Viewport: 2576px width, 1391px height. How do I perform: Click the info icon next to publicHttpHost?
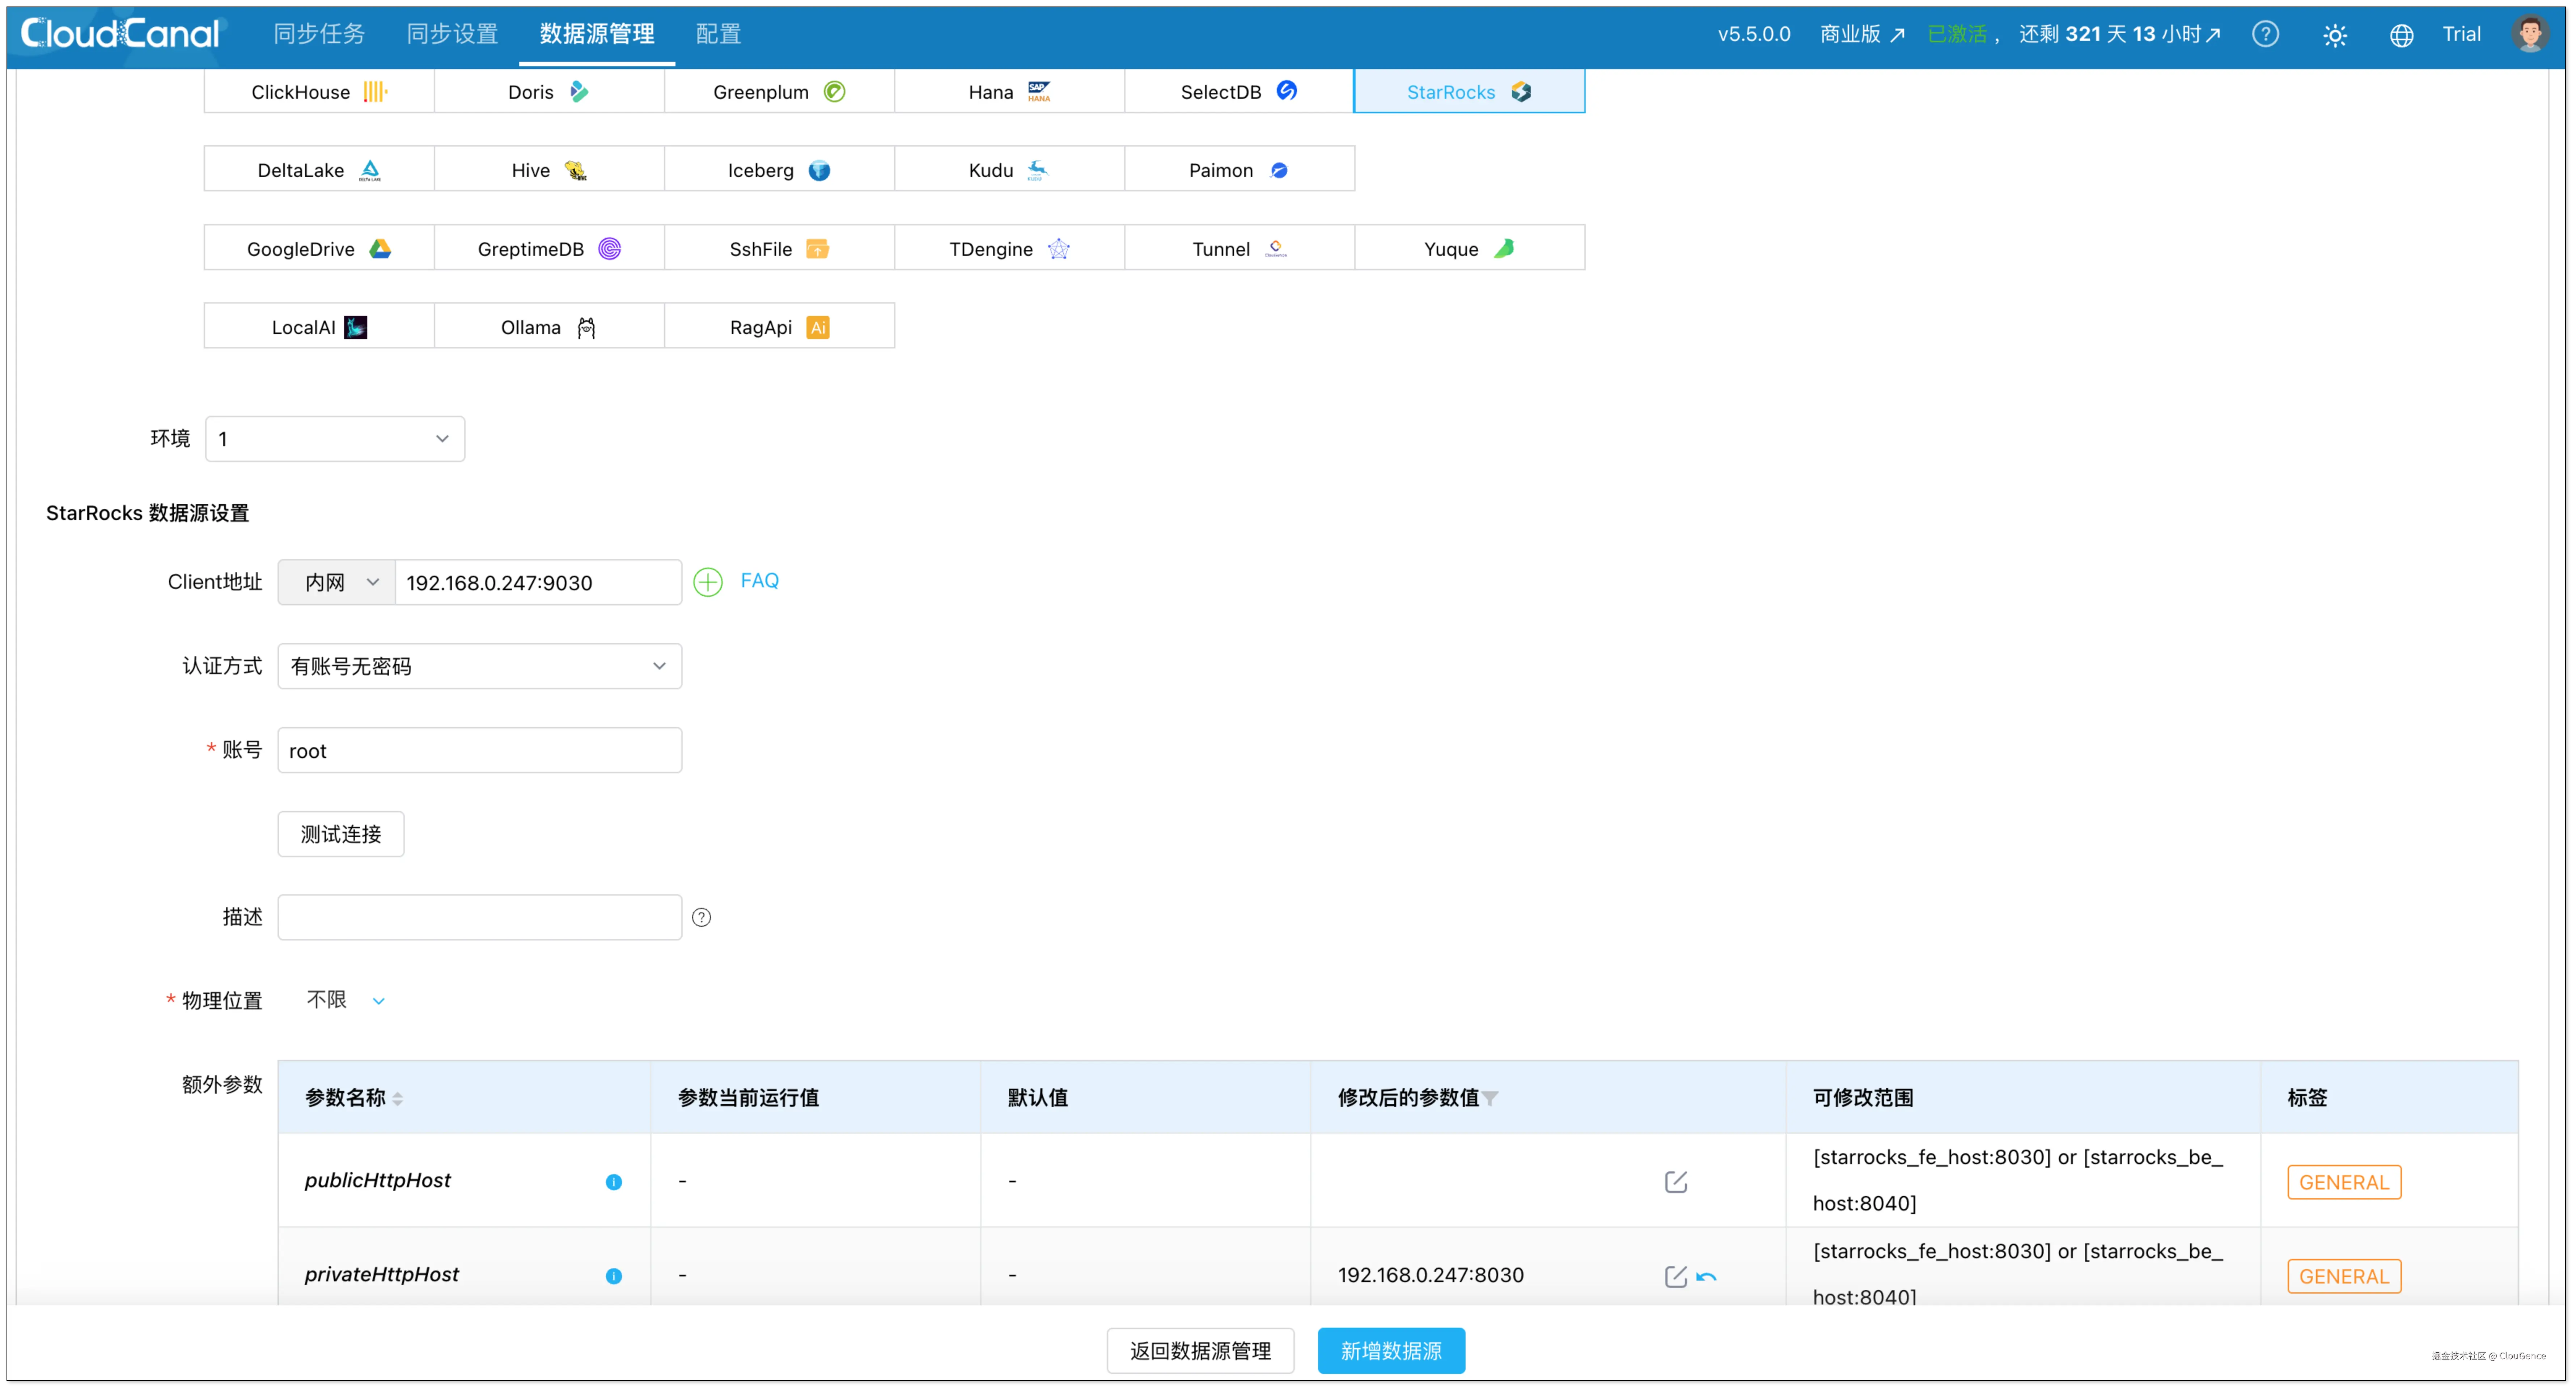614,1182
